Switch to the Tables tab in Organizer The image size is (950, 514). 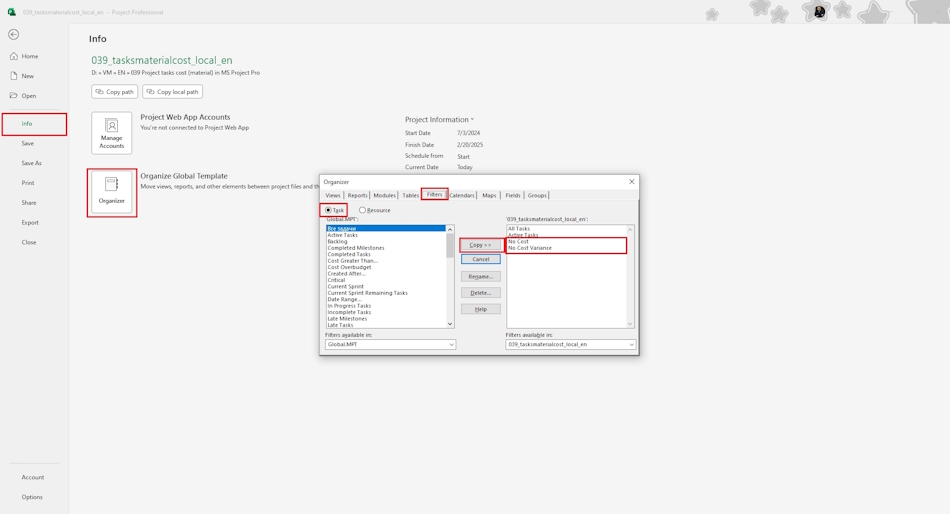410,195
